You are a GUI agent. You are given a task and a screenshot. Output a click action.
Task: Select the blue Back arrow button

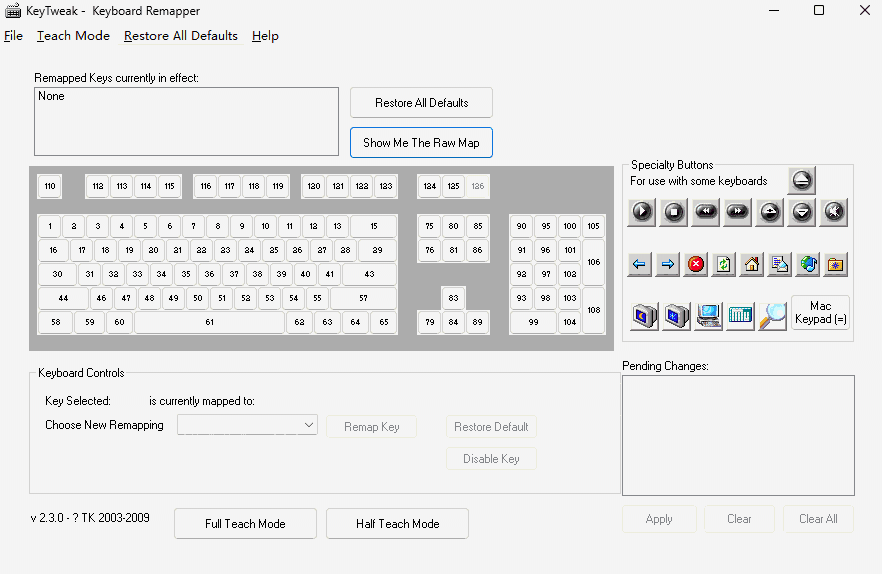640,264
